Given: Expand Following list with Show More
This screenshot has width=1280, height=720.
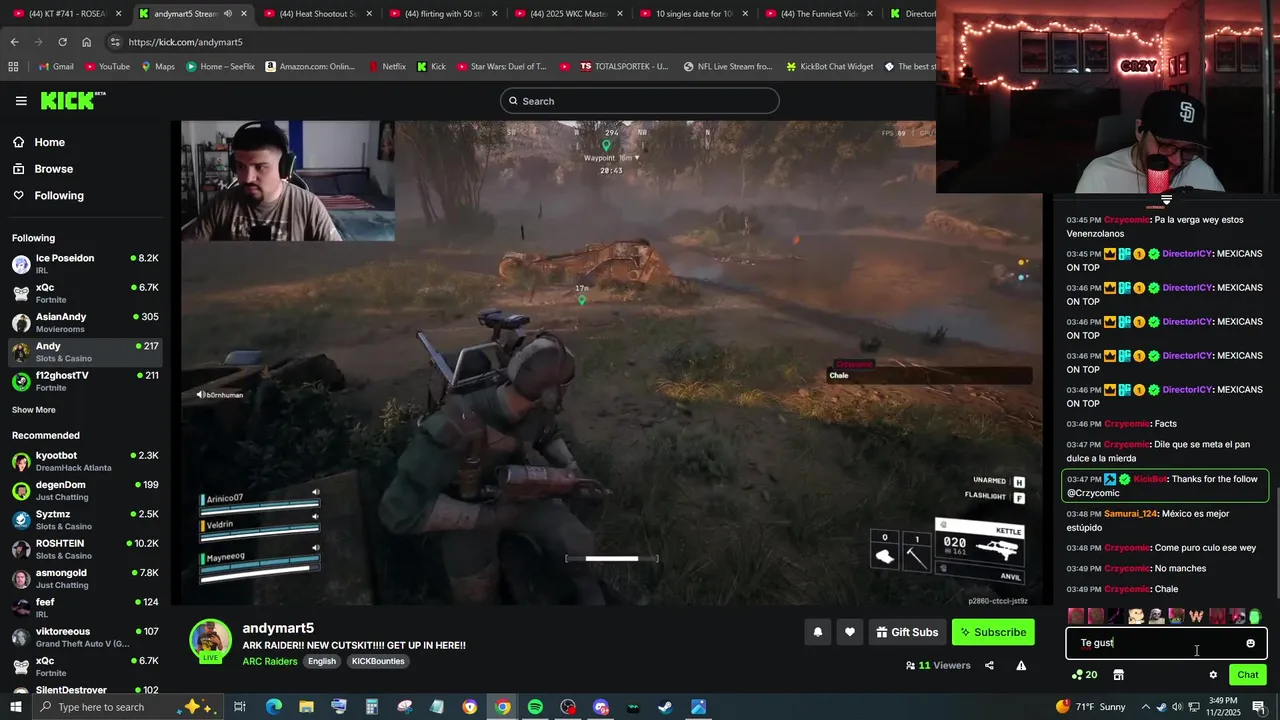Looking at the screenshot, I should (x=34, y=410).
